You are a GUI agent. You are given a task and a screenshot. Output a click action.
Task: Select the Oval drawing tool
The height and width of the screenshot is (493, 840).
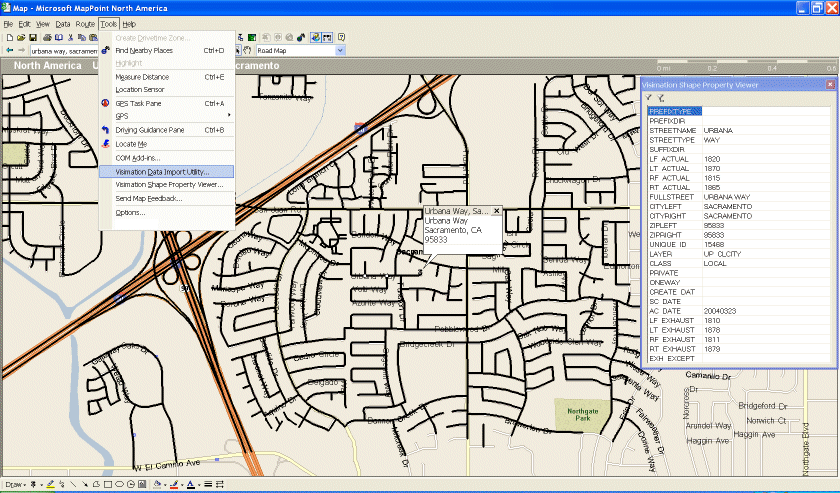[x=119, y=484]
